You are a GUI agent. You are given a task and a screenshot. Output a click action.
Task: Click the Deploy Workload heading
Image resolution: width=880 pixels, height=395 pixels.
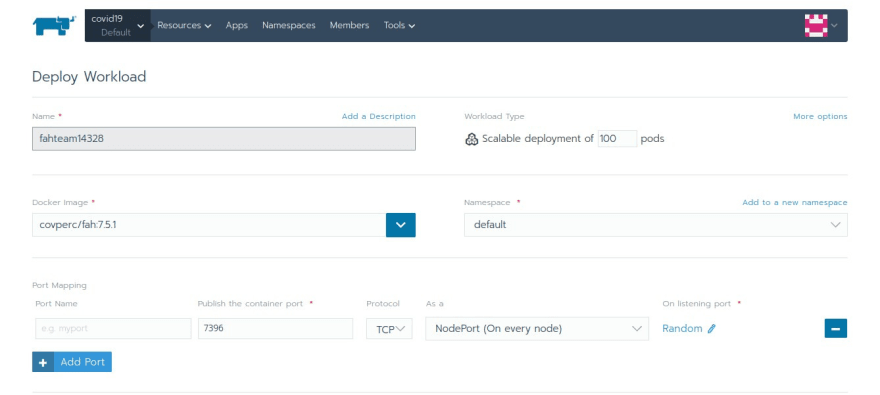(x=89, y=76)
